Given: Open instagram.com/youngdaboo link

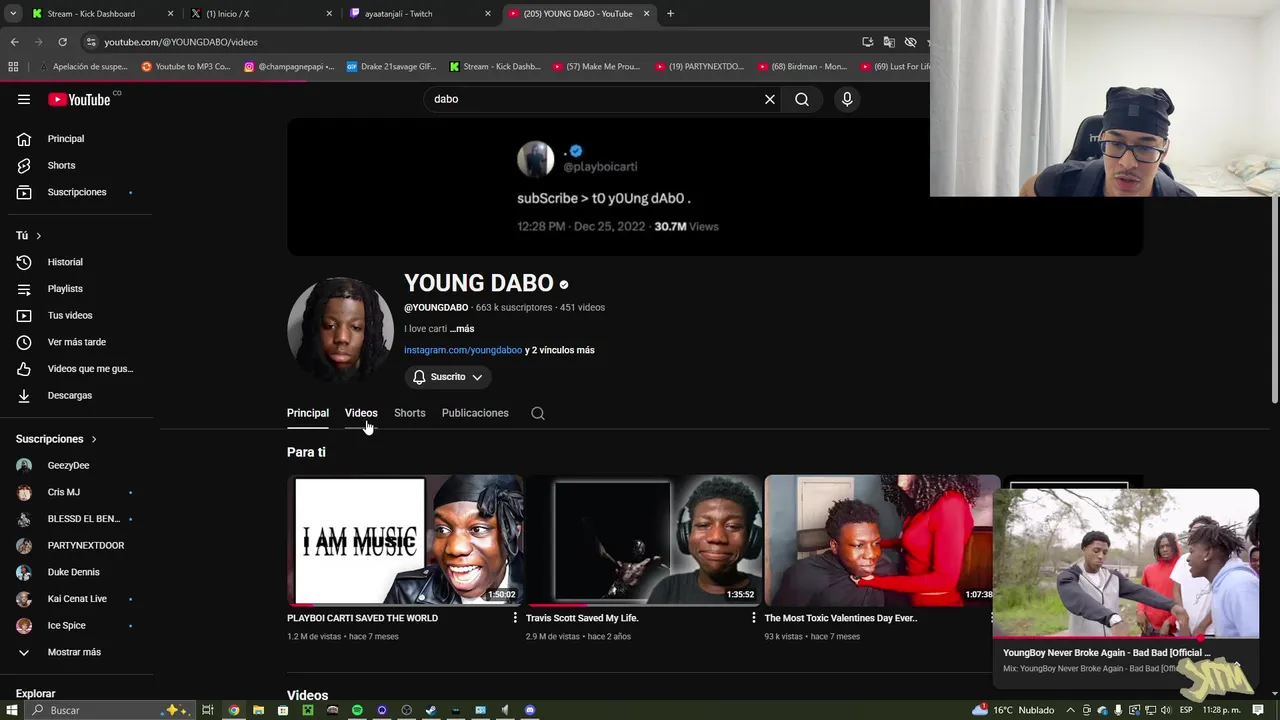Looking at the screenshot, I should pyautogui.click(x=463, y=350).
